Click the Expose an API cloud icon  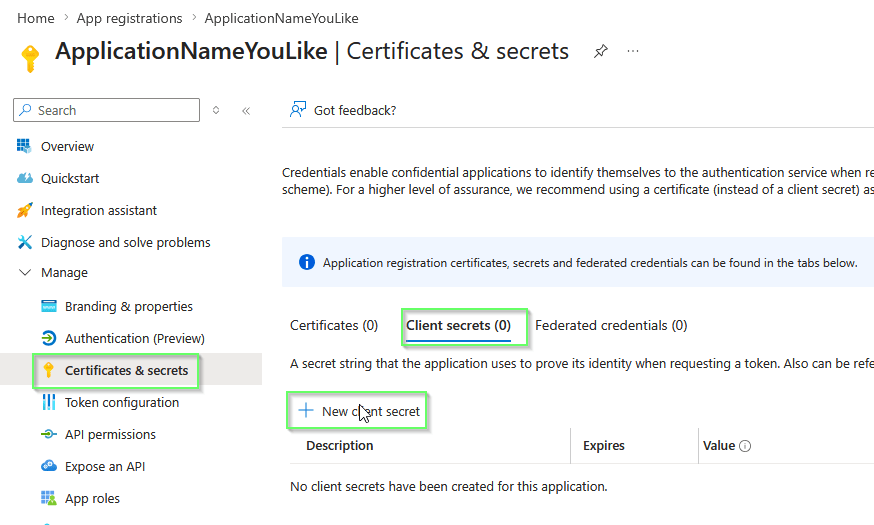coord(49,466)
